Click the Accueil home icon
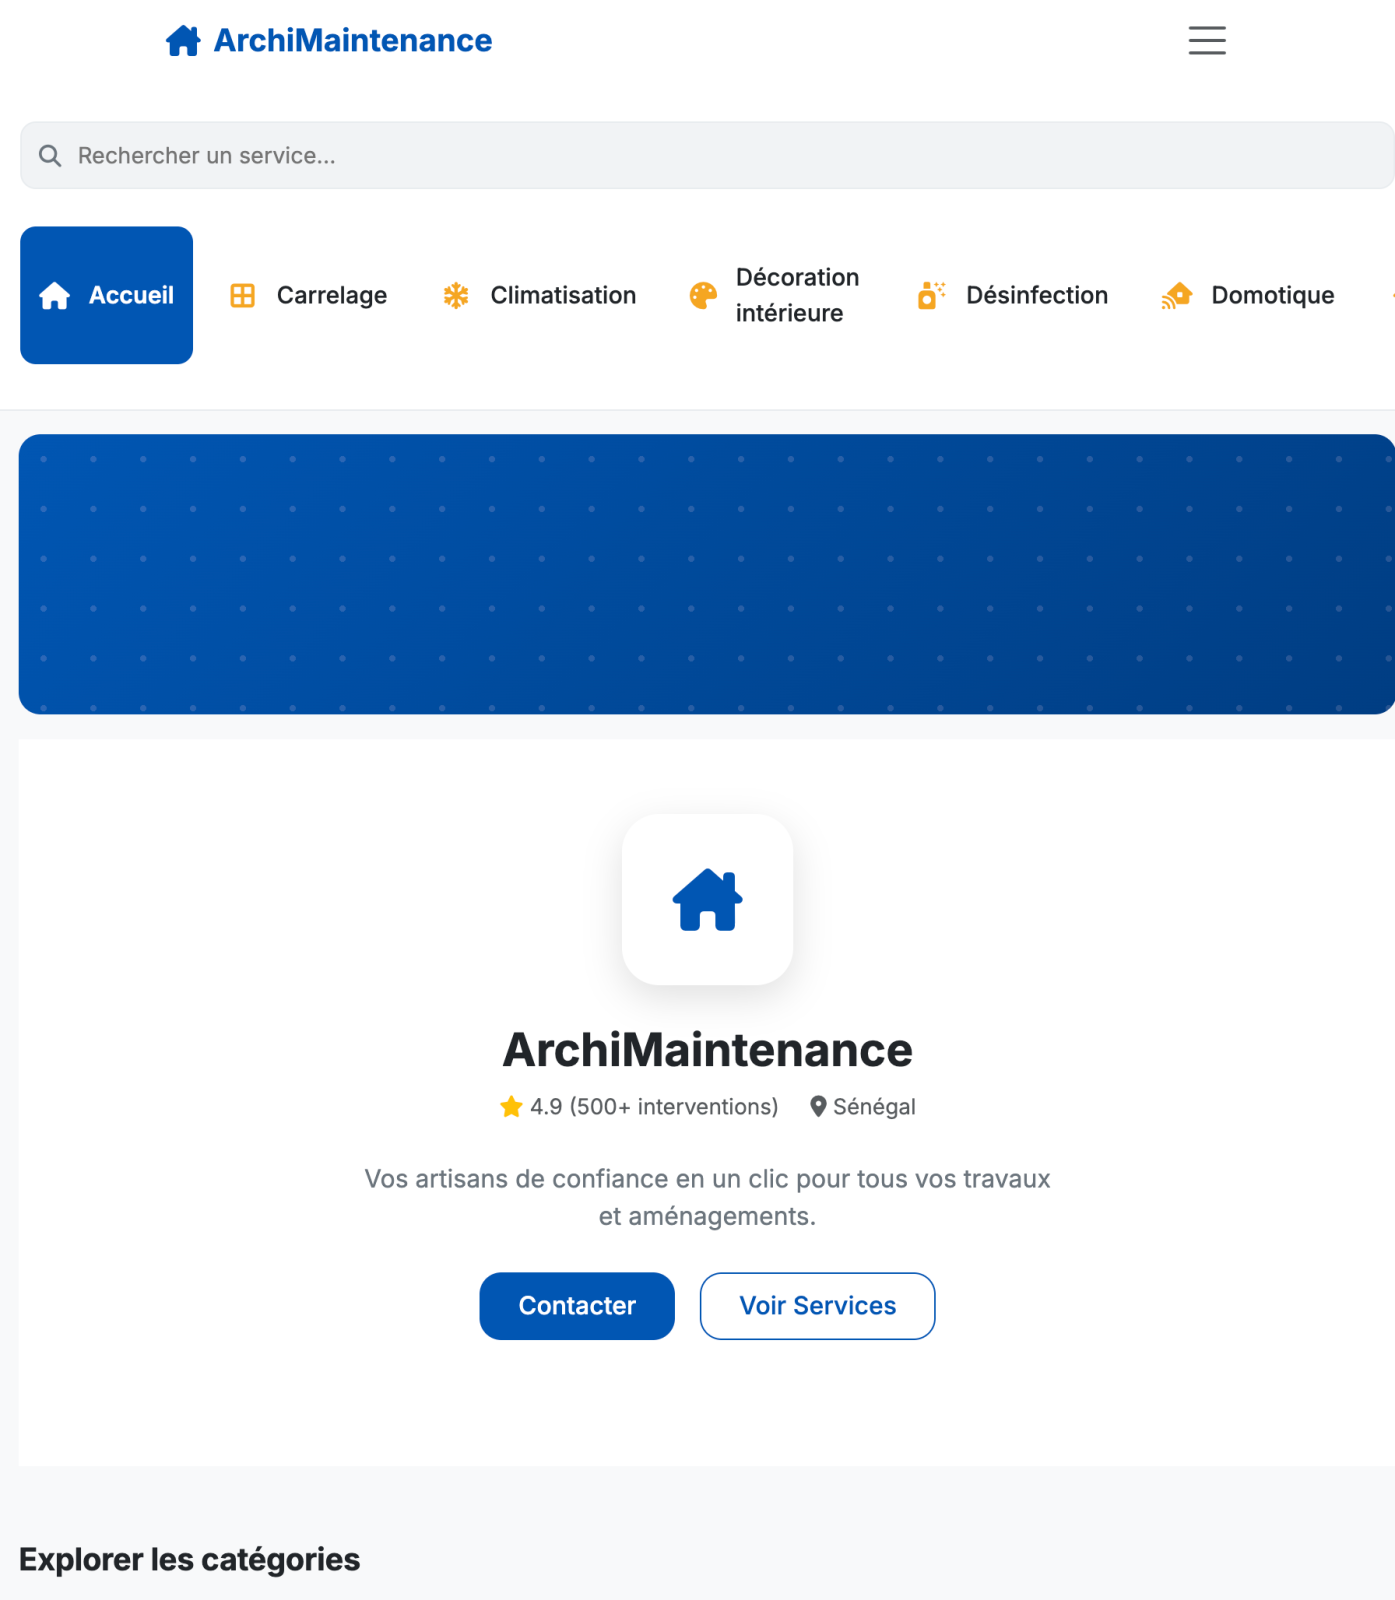The image size is (1395, 1600). pos(55,296)
